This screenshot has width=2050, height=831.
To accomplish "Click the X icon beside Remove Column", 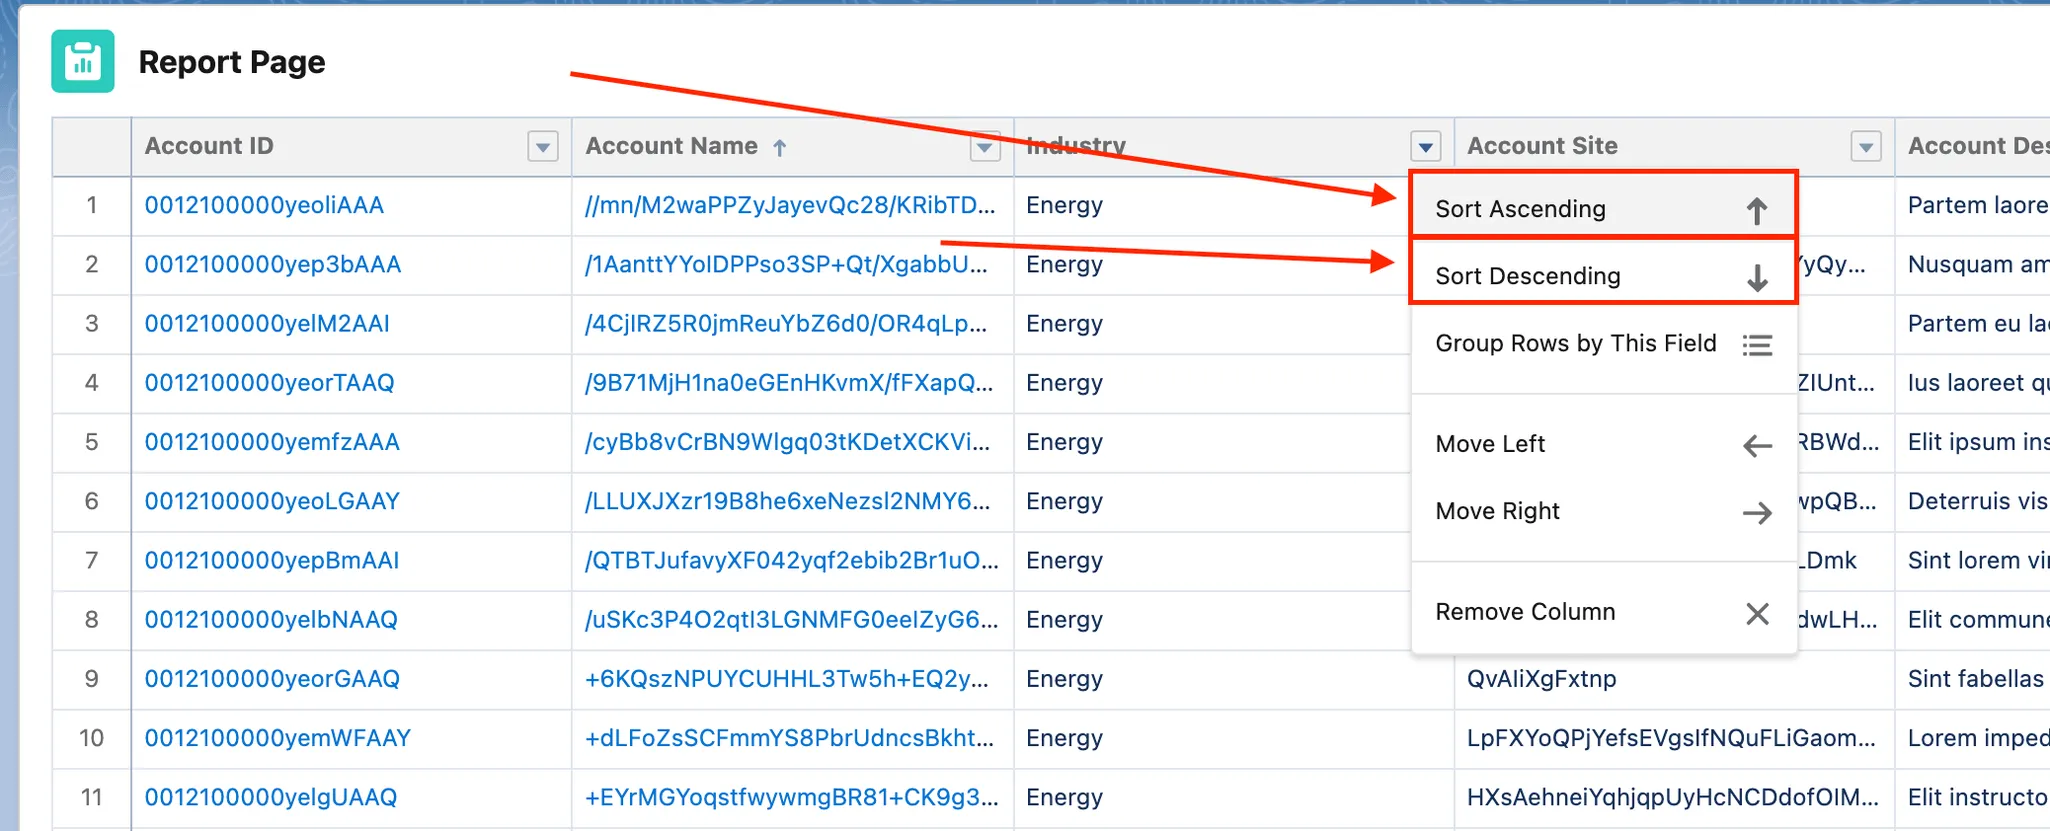I will click(x=1756, y=613).
